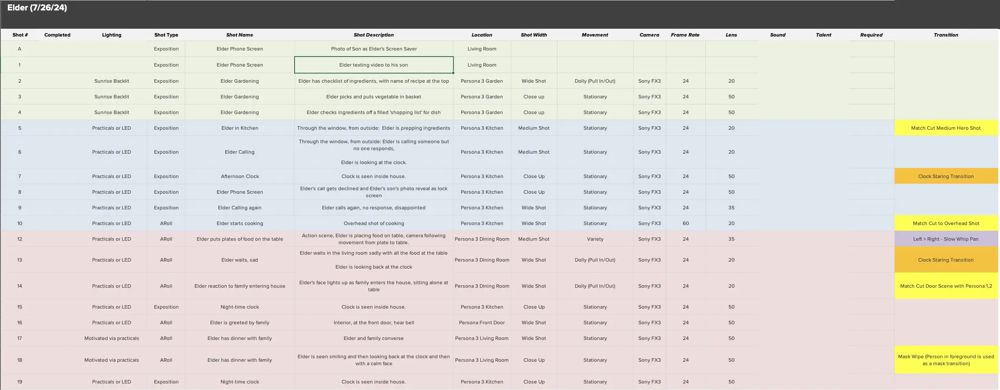Click the 'Shot #' column header
Image resolution: width=1000 pixels, height=390 pixels.
click(x=20, y=35)
